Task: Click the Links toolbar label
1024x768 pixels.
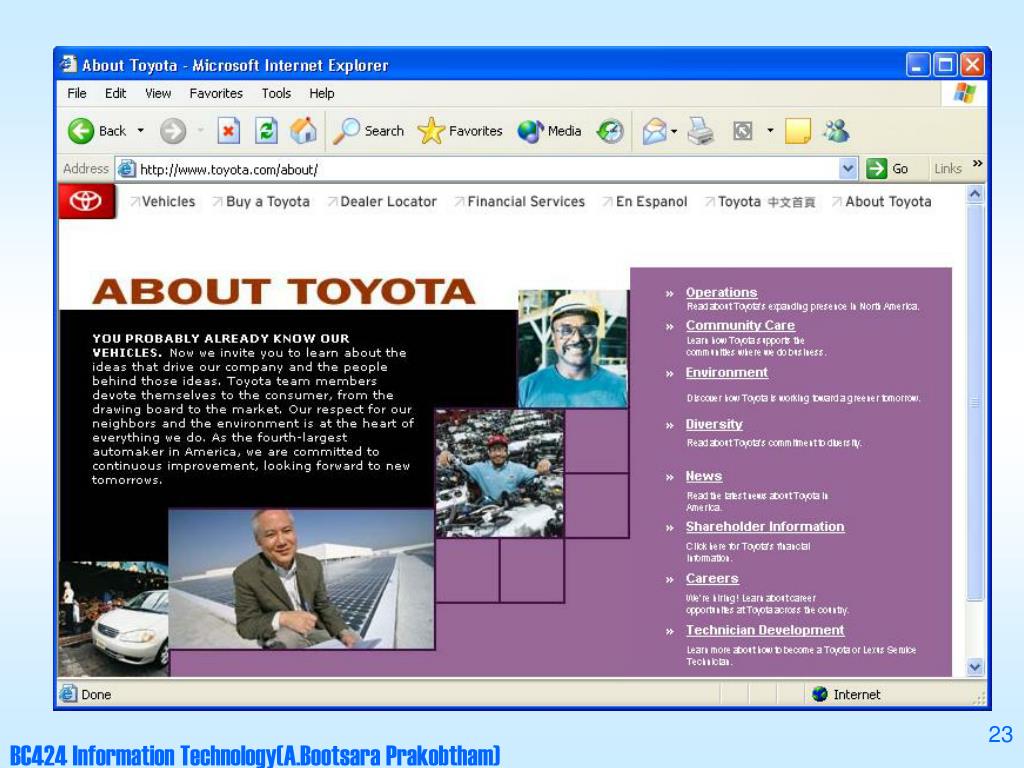Action: [948, 168]
